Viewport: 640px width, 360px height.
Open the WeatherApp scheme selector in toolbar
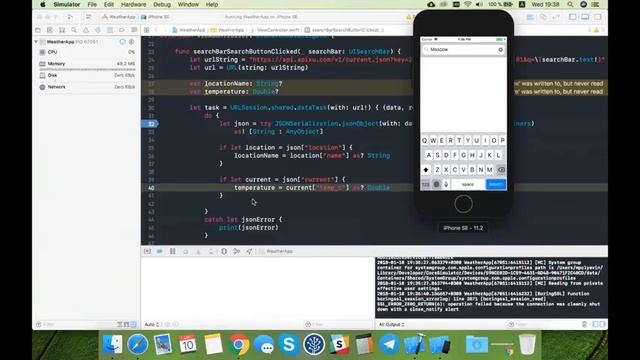pos(119,17)
